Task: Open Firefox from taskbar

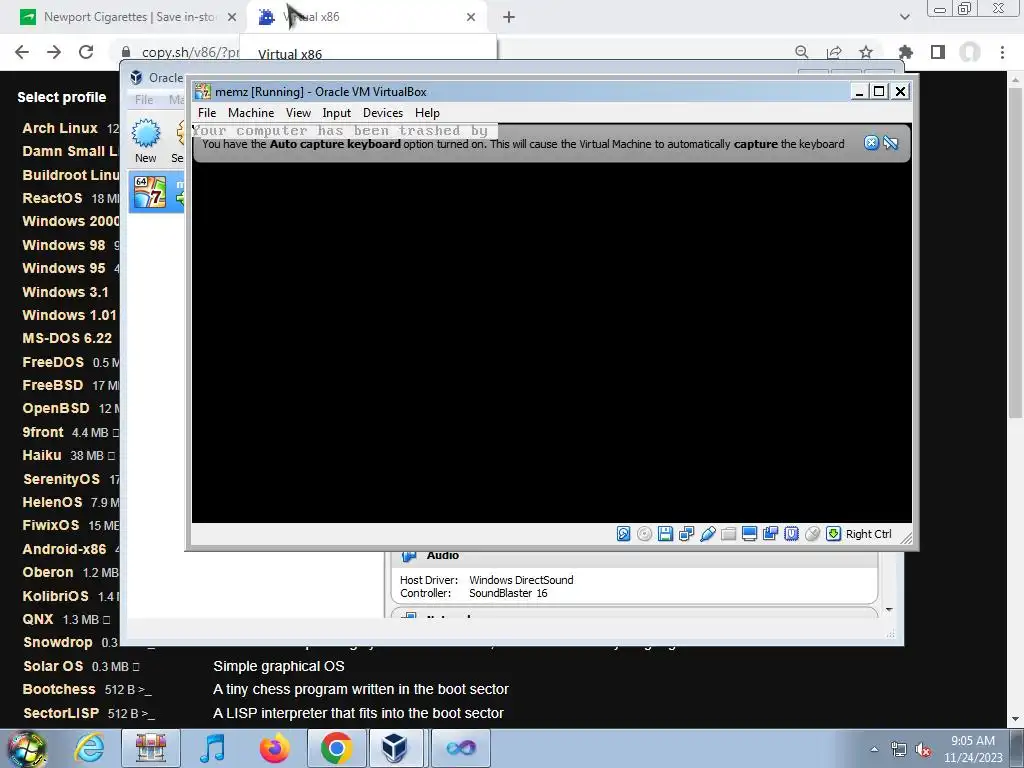Action: (x=274, y=748)
